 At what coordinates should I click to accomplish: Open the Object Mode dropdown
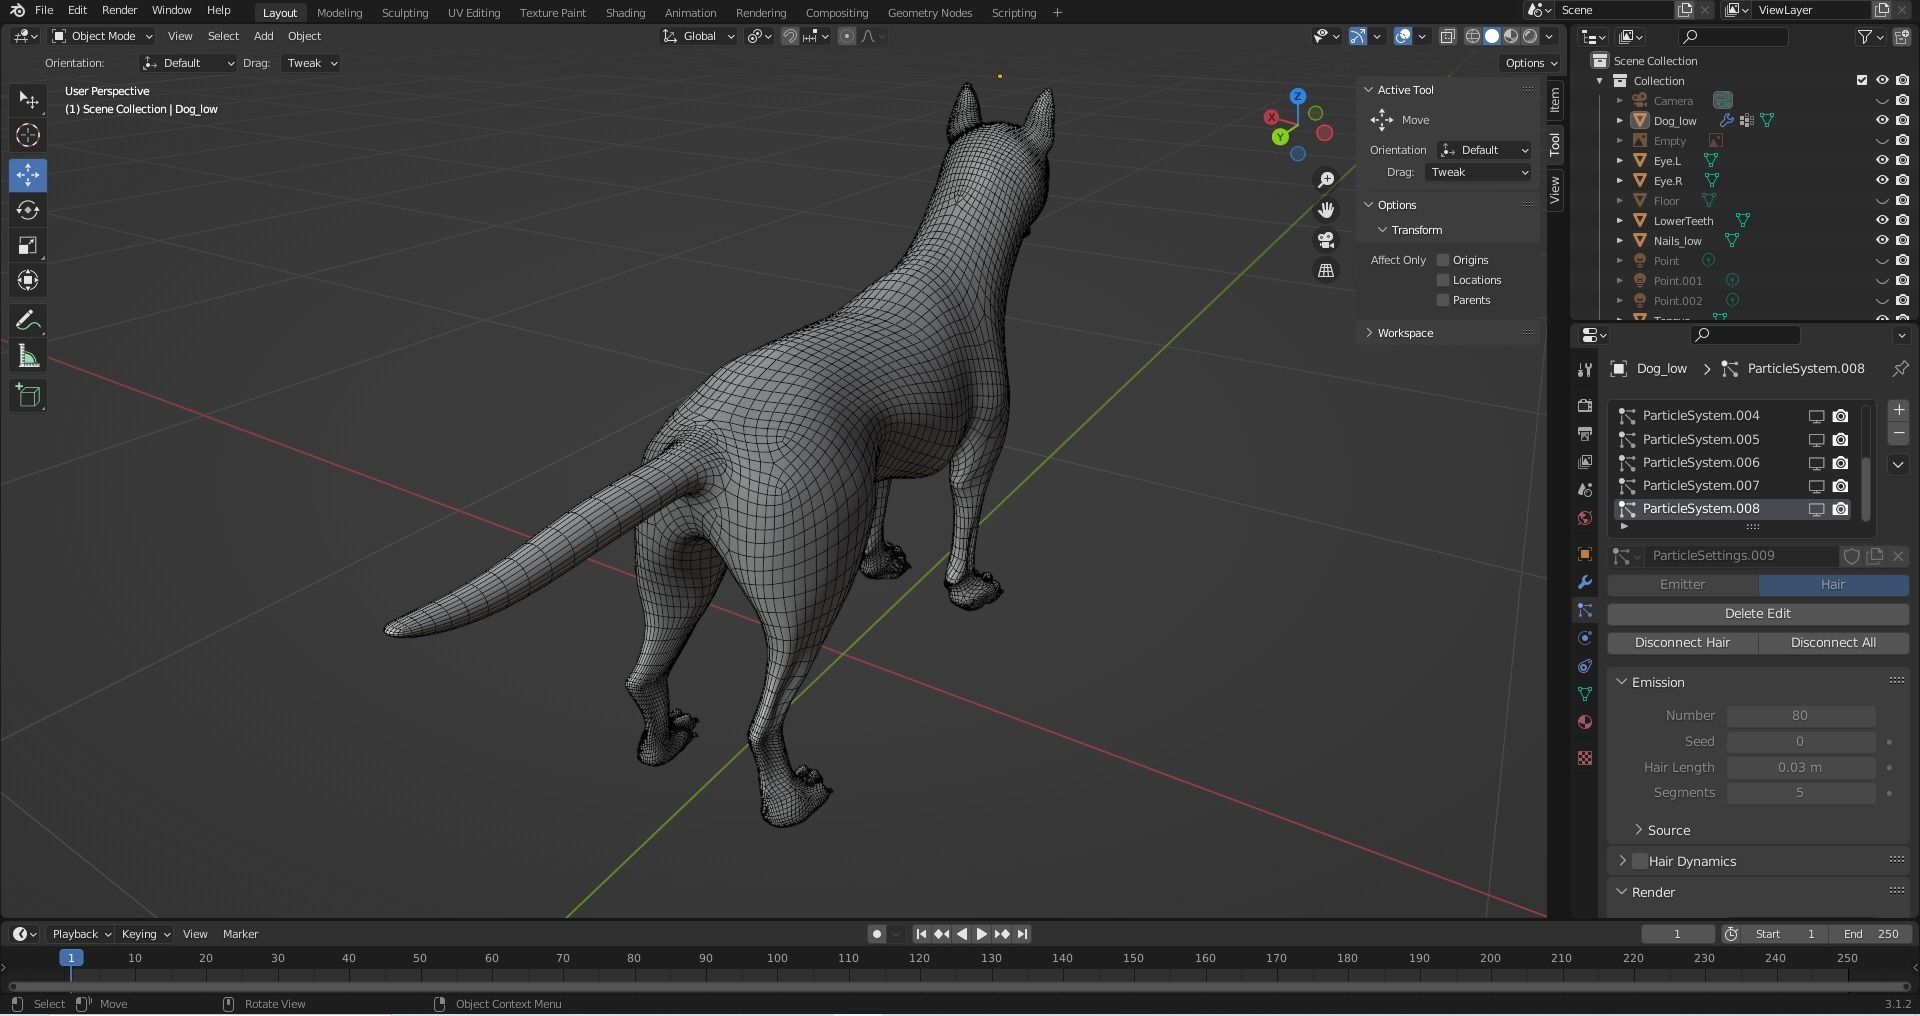coord(102,36)
